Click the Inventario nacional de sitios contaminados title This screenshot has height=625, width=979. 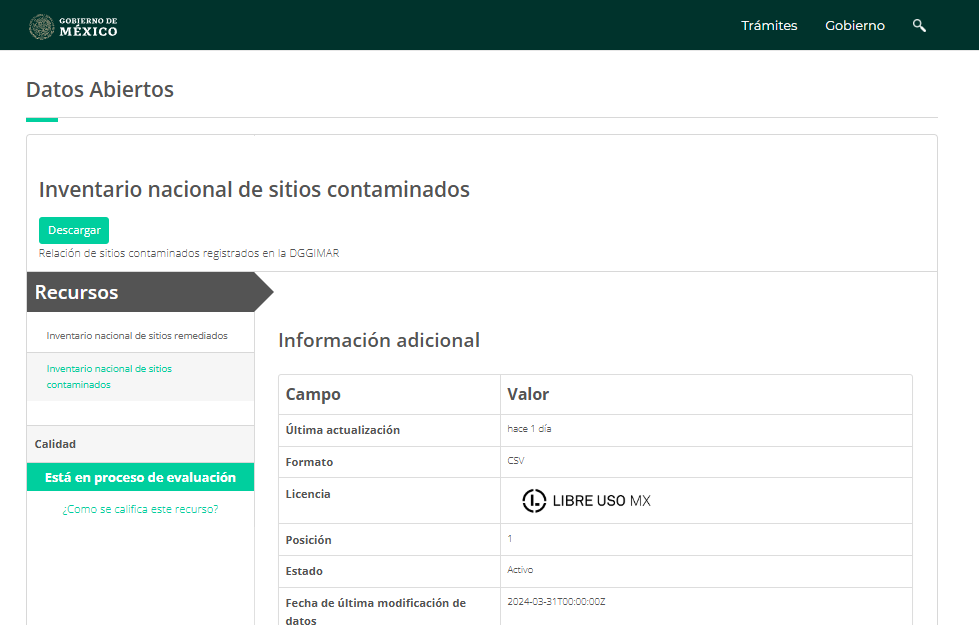(254, 189)
